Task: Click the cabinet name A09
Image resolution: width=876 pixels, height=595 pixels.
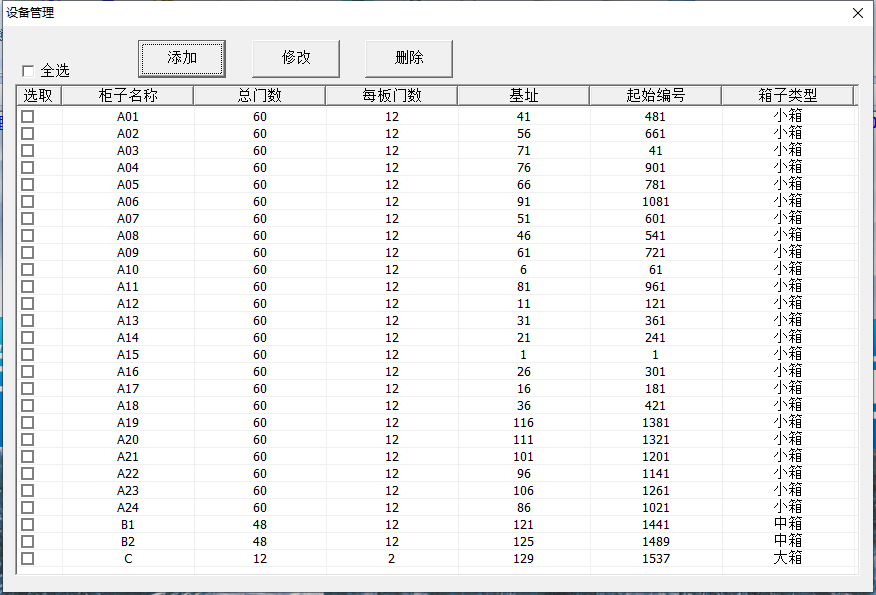Action: 128,253
